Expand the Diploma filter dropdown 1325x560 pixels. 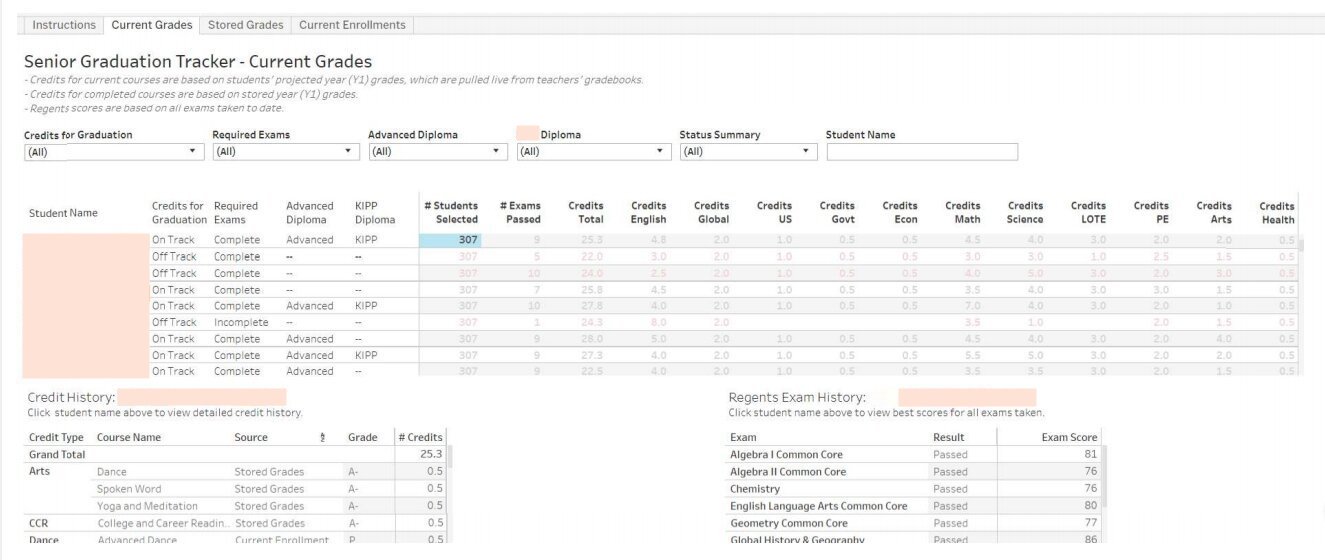click(x=594, y=152)
